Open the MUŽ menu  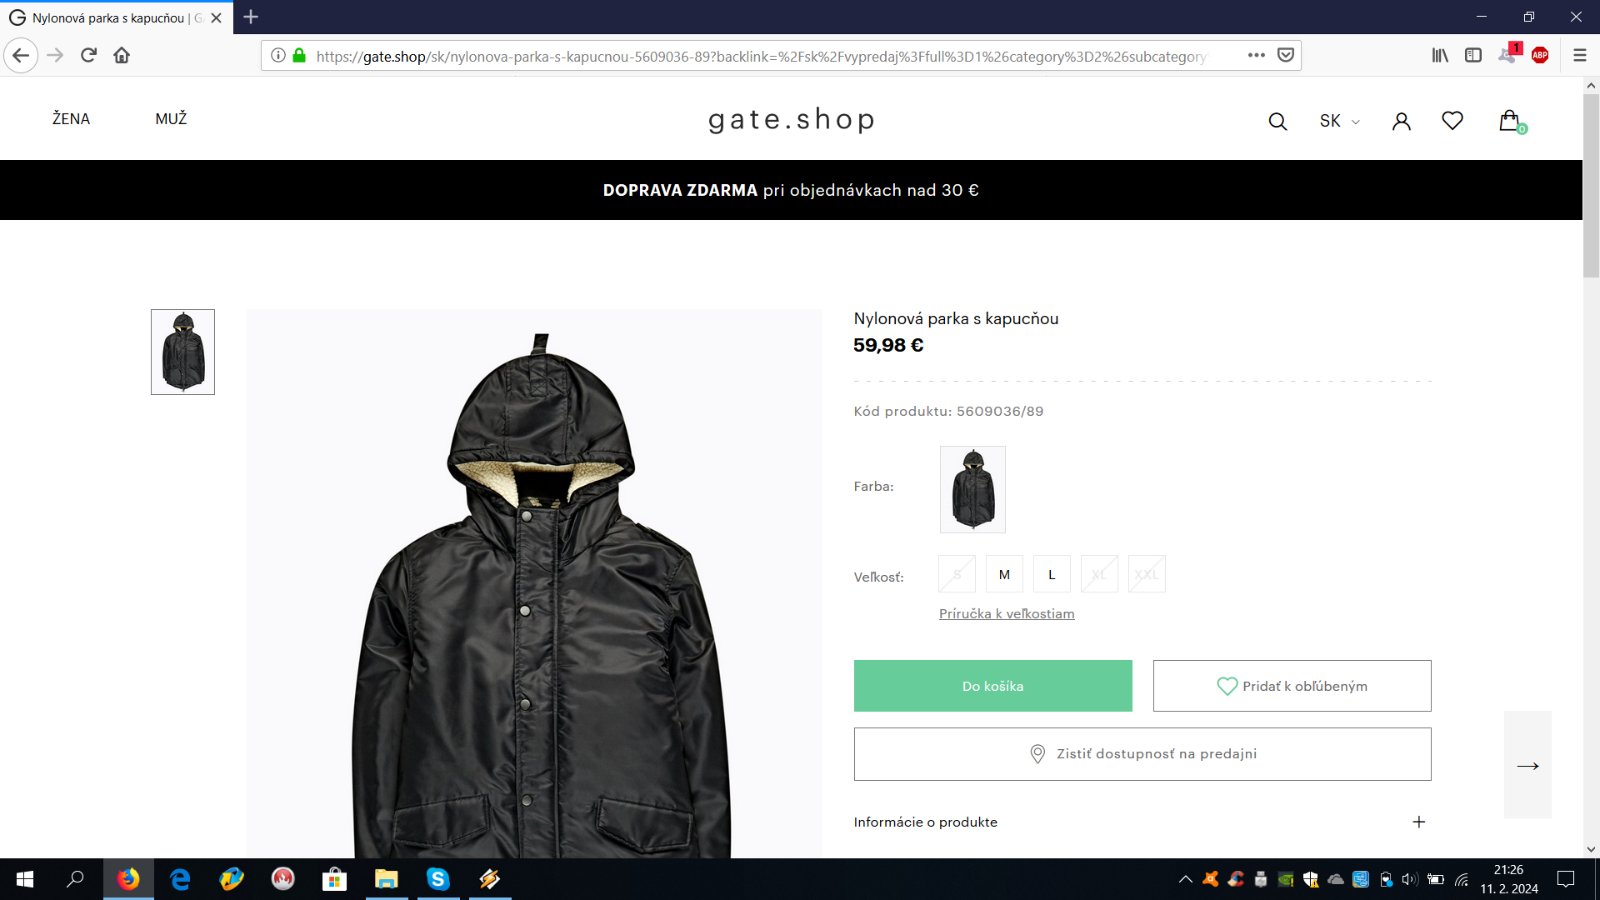click(x=171, y=119)
